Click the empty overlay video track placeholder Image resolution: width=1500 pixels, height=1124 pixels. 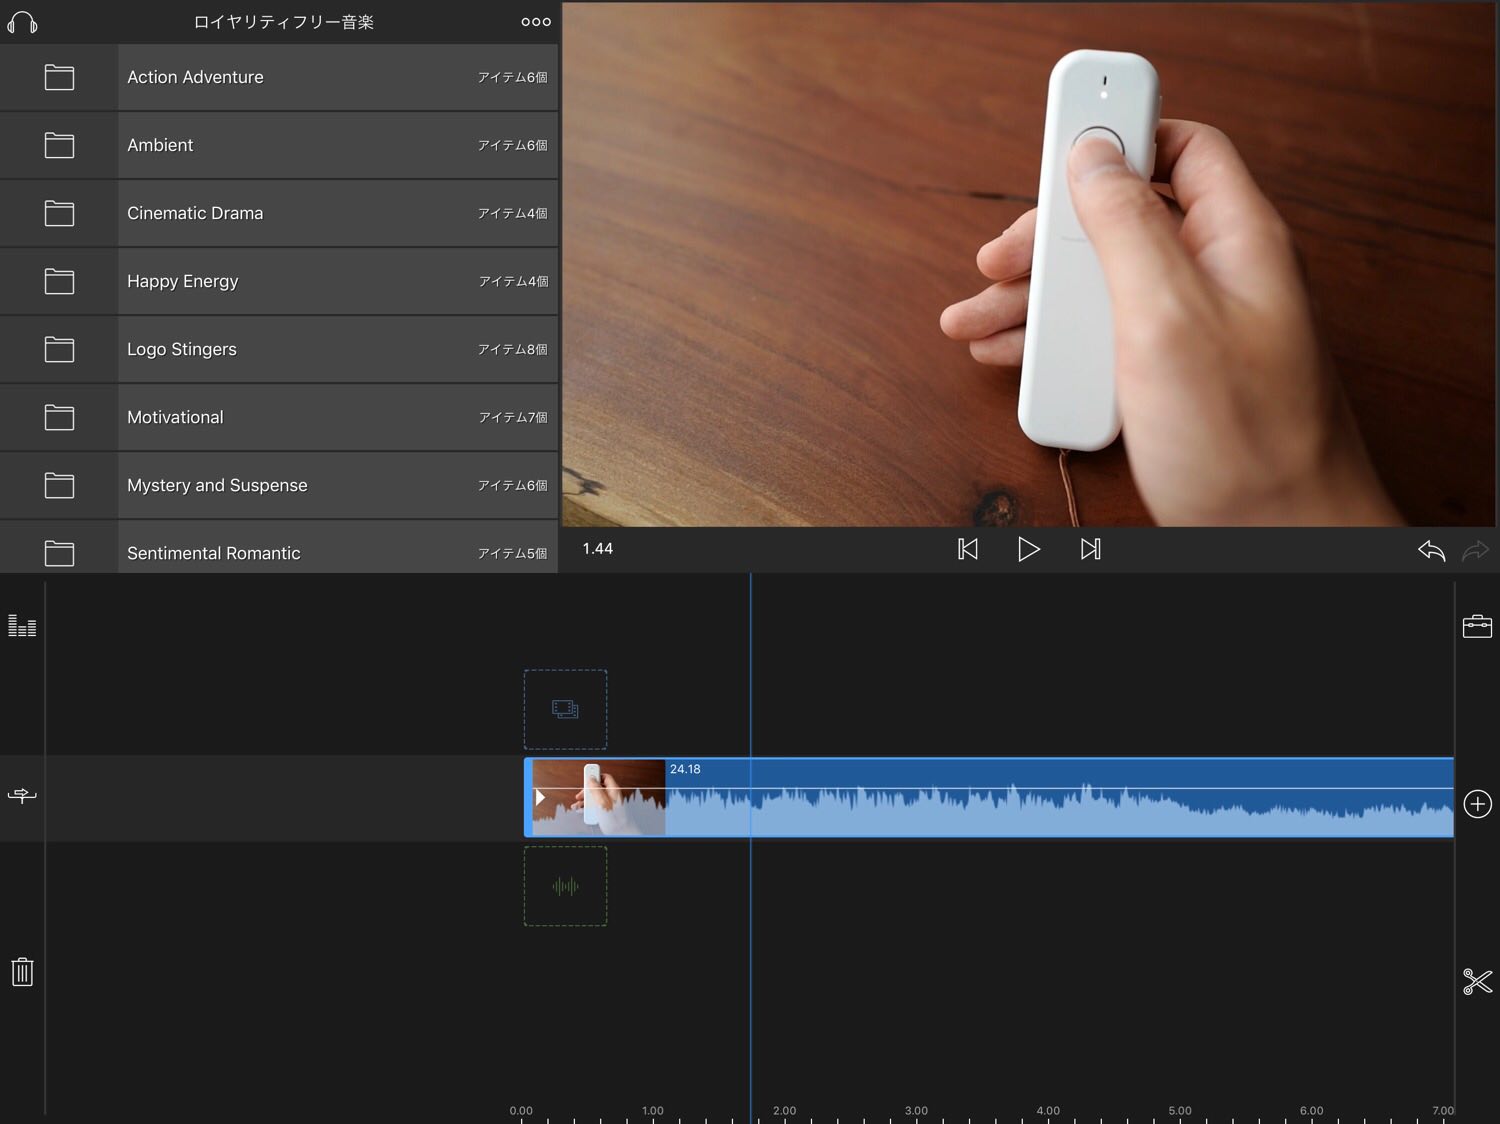tap(565, 709)
